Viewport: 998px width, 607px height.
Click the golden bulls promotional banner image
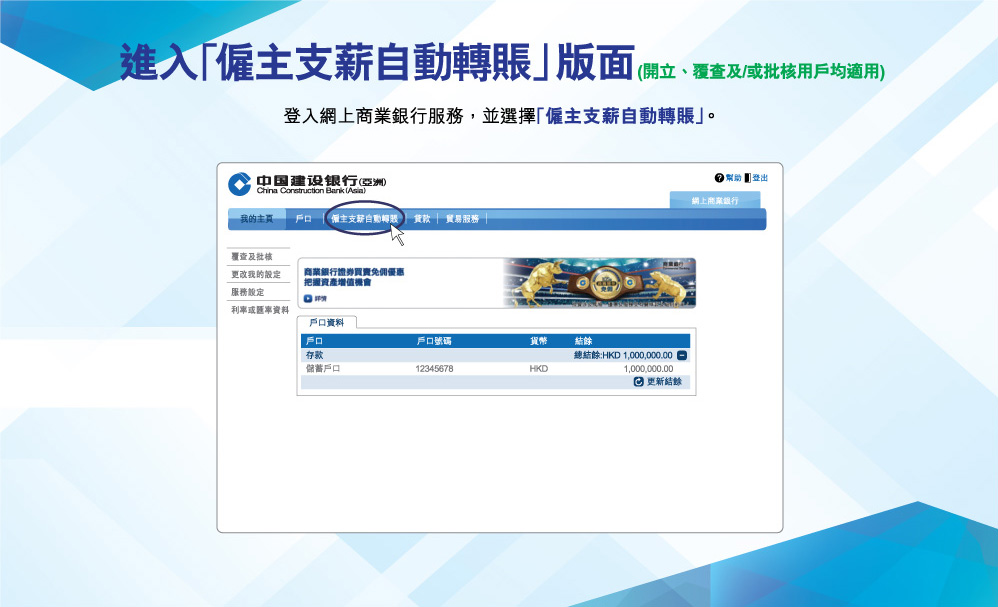pos(598,282)
